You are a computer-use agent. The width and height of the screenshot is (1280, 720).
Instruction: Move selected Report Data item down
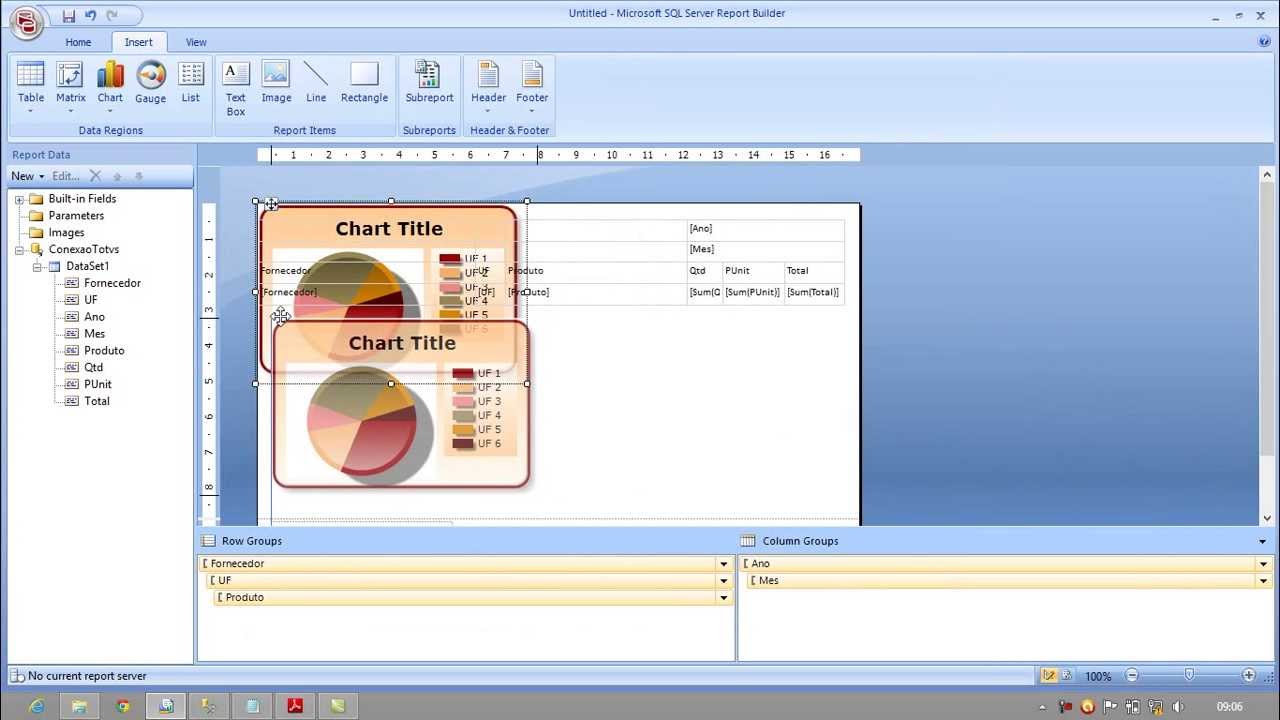[139, 176]
